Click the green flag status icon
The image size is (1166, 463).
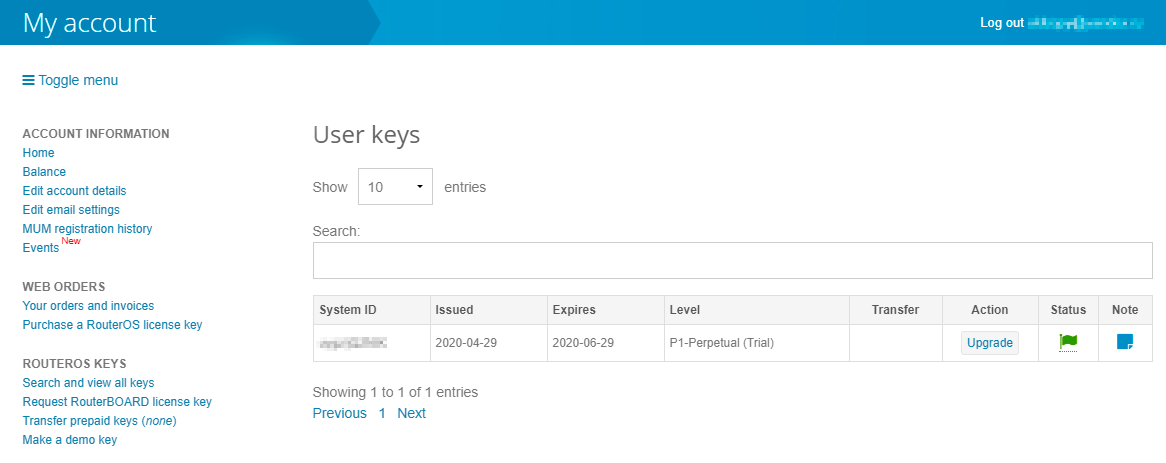coord(1068,342)
